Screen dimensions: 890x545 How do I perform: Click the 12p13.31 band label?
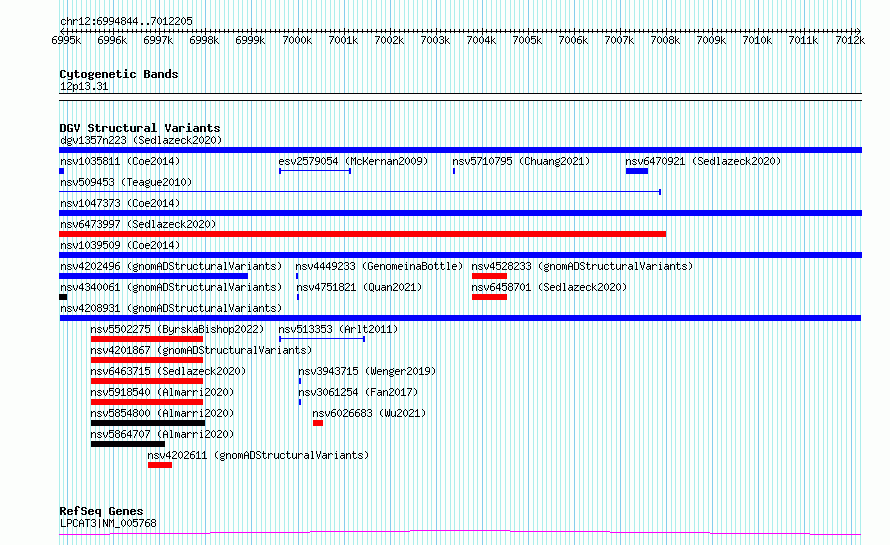click(84, 87)
